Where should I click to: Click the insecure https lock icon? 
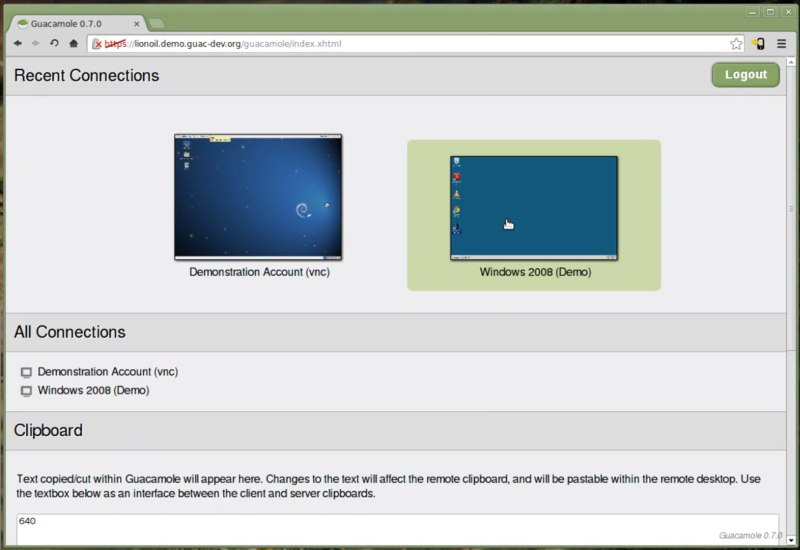(x=96, y=44)
